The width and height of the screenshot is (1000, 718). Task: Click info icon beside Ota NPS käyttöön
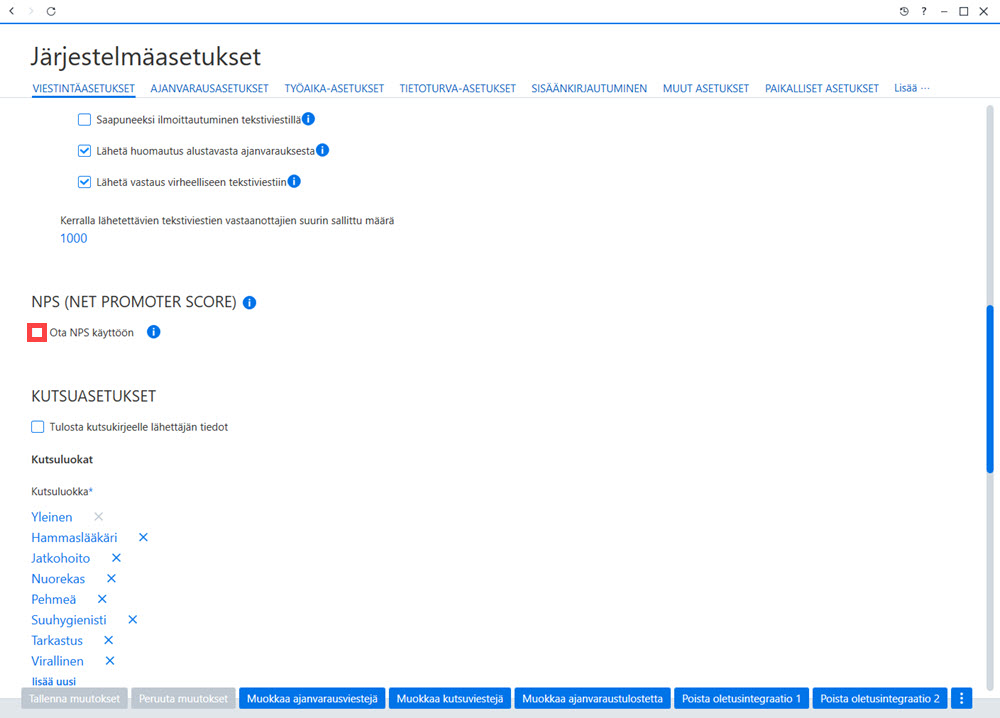pyautogui.click(x=154, y=332)
